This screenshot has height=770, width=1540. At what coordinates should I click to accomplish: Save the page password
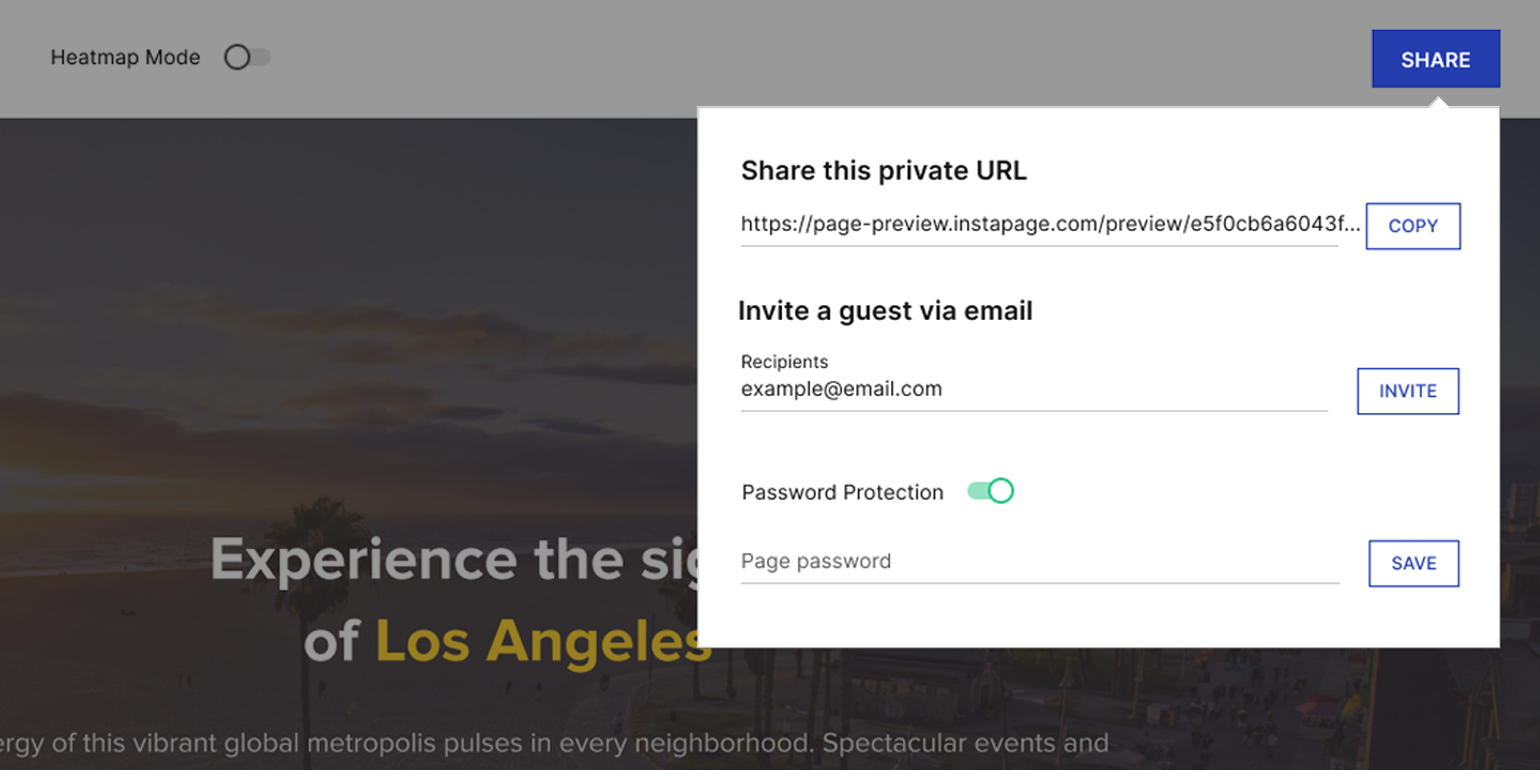point(1413,563)
